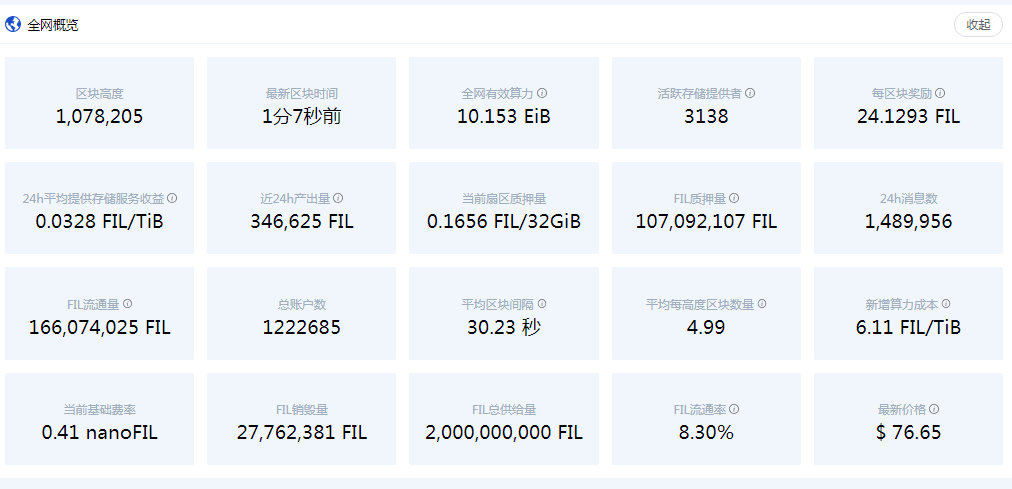
Task: Click info icon next to 平均区块间隔
Action: pyautogui.click(x=542, y=304)
